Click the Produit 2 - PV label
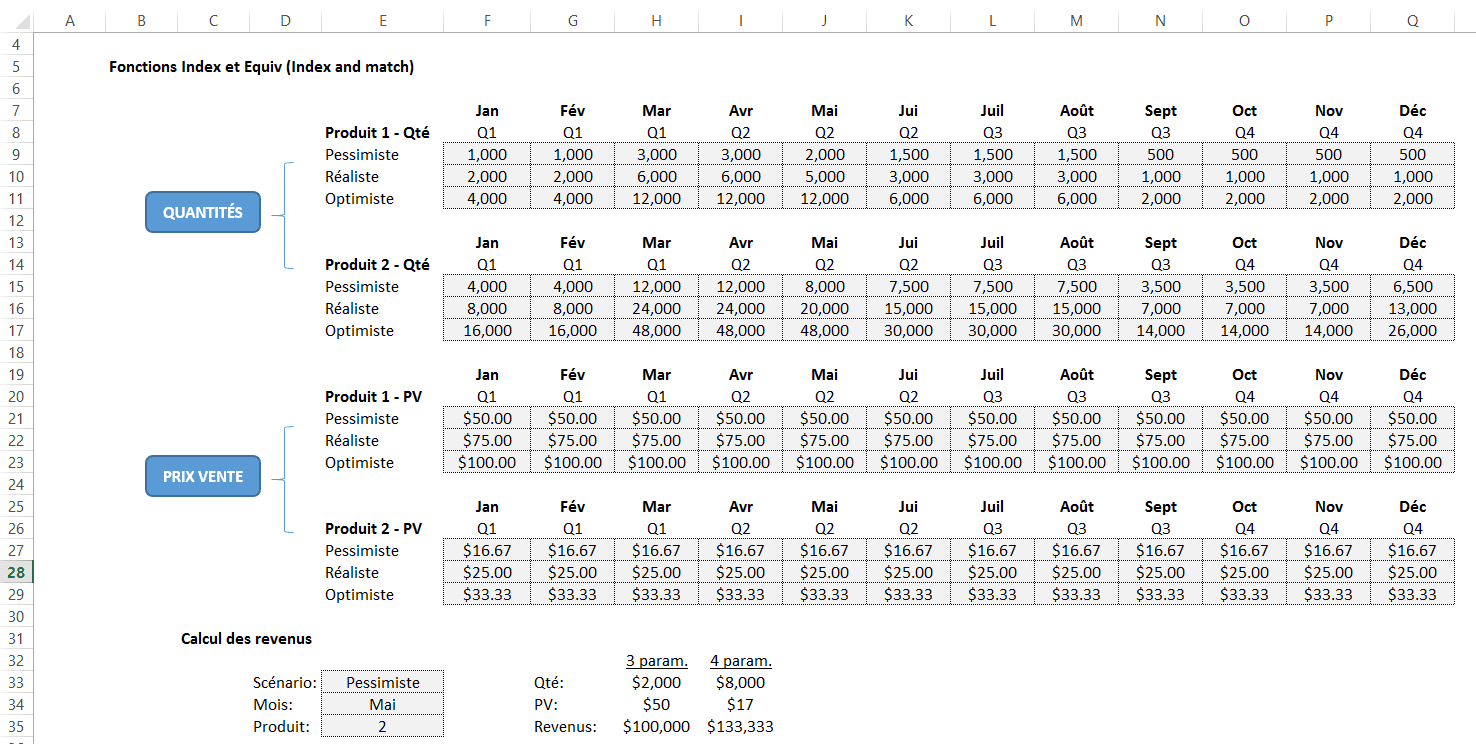 click(x=373, y=528)
